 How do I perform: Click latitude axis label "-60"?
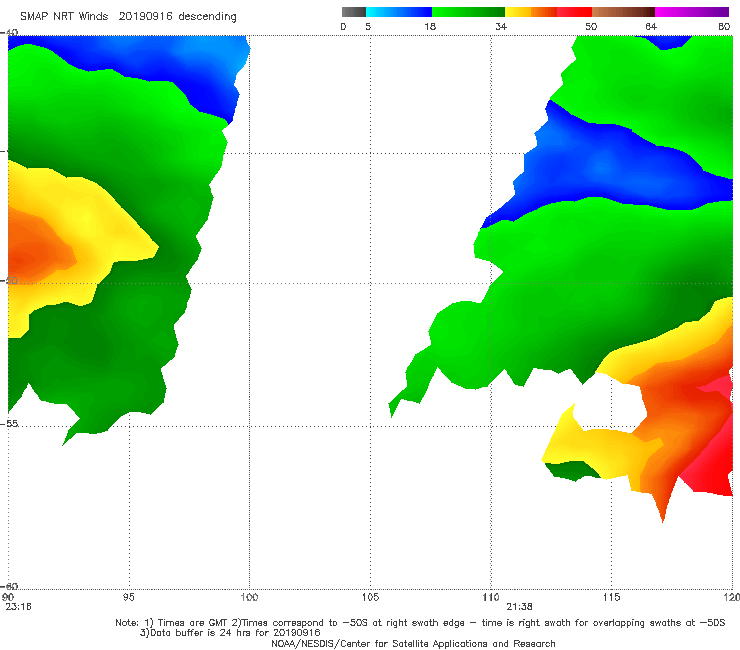[9, 586]
